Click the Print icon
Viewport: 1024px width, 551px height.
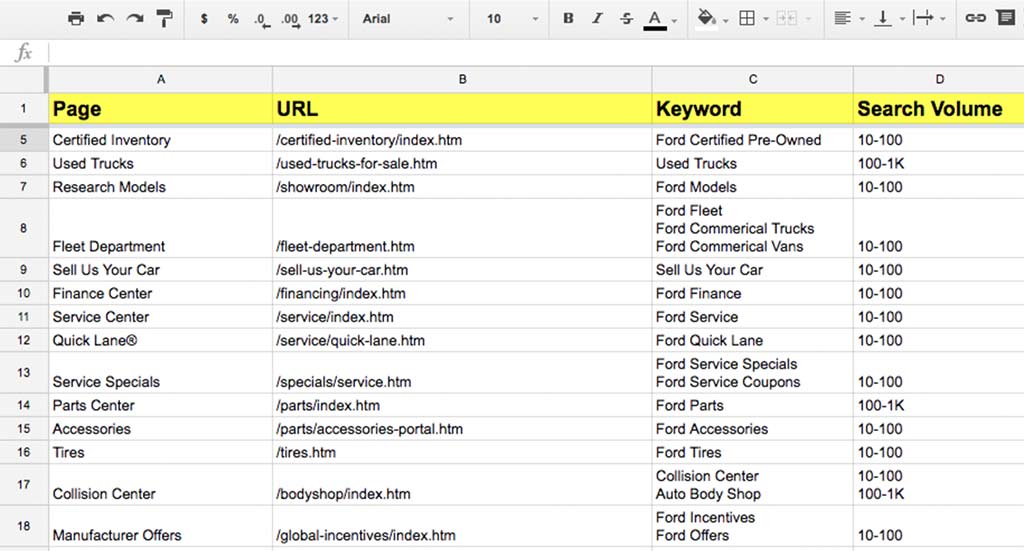[76, 19]
